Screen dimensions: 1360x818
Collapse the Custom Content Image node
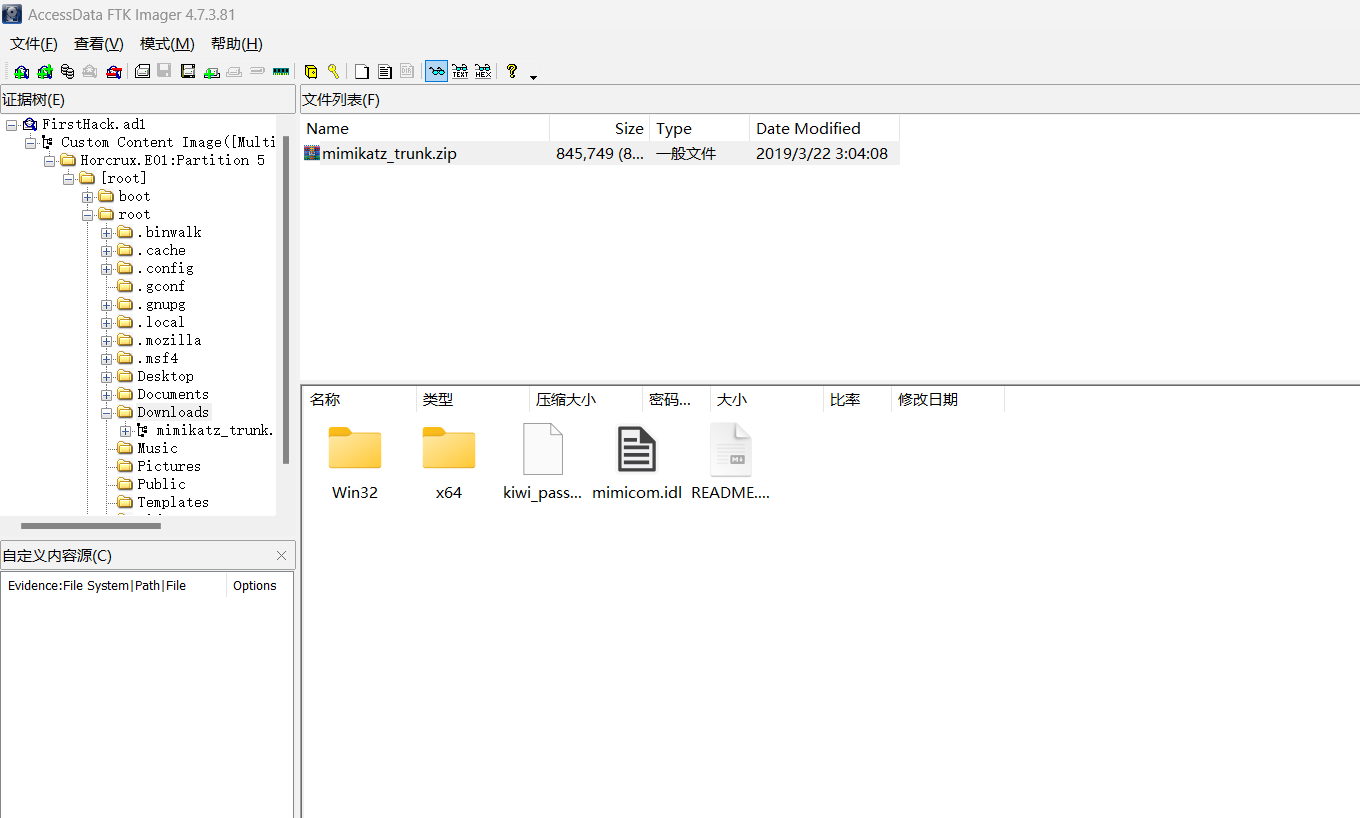30,143
